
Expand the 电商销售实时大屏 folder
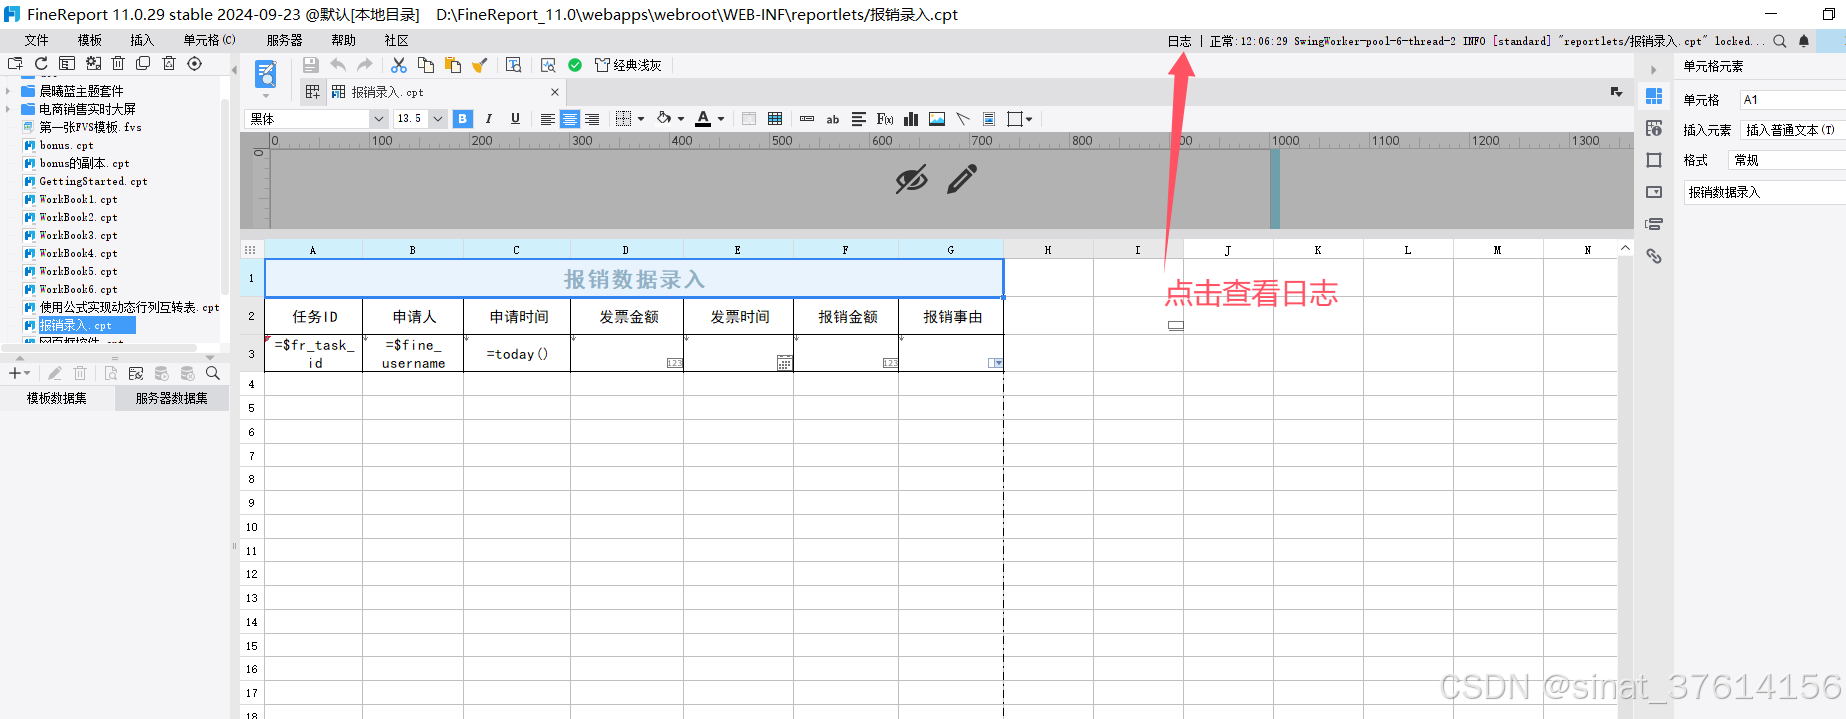(x=8, y=109)
